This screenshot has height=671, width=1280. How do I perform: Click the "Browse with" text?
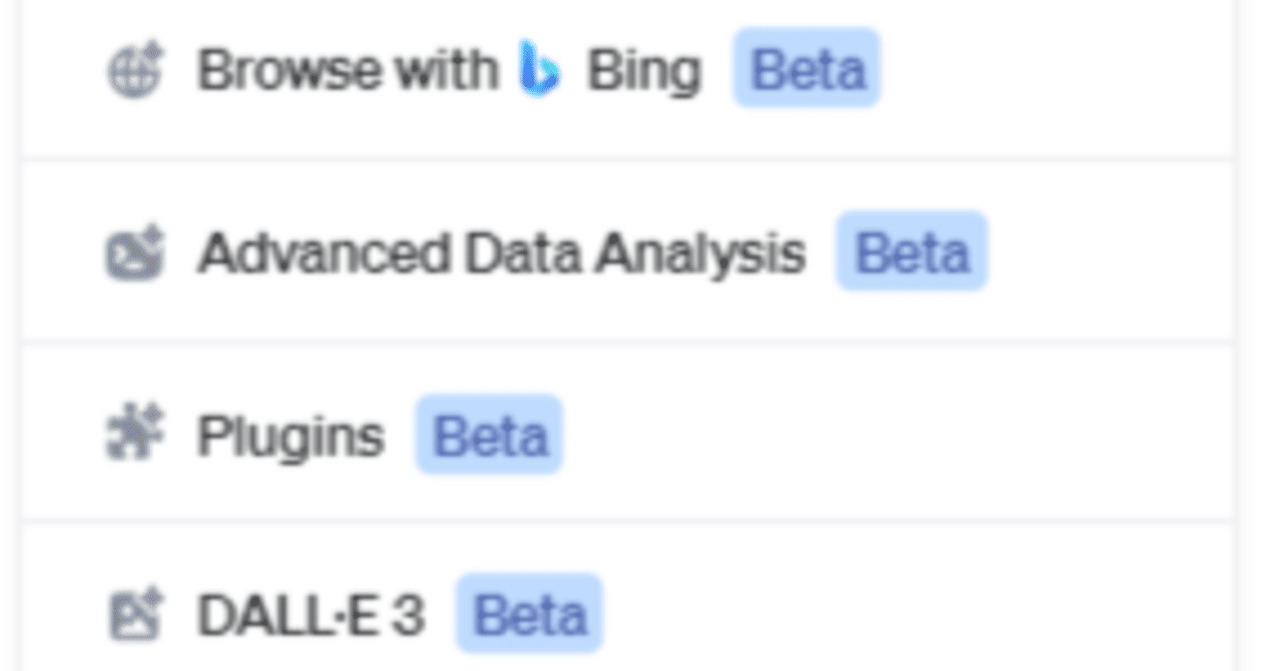pyautogui.click(x=347, y=71)
